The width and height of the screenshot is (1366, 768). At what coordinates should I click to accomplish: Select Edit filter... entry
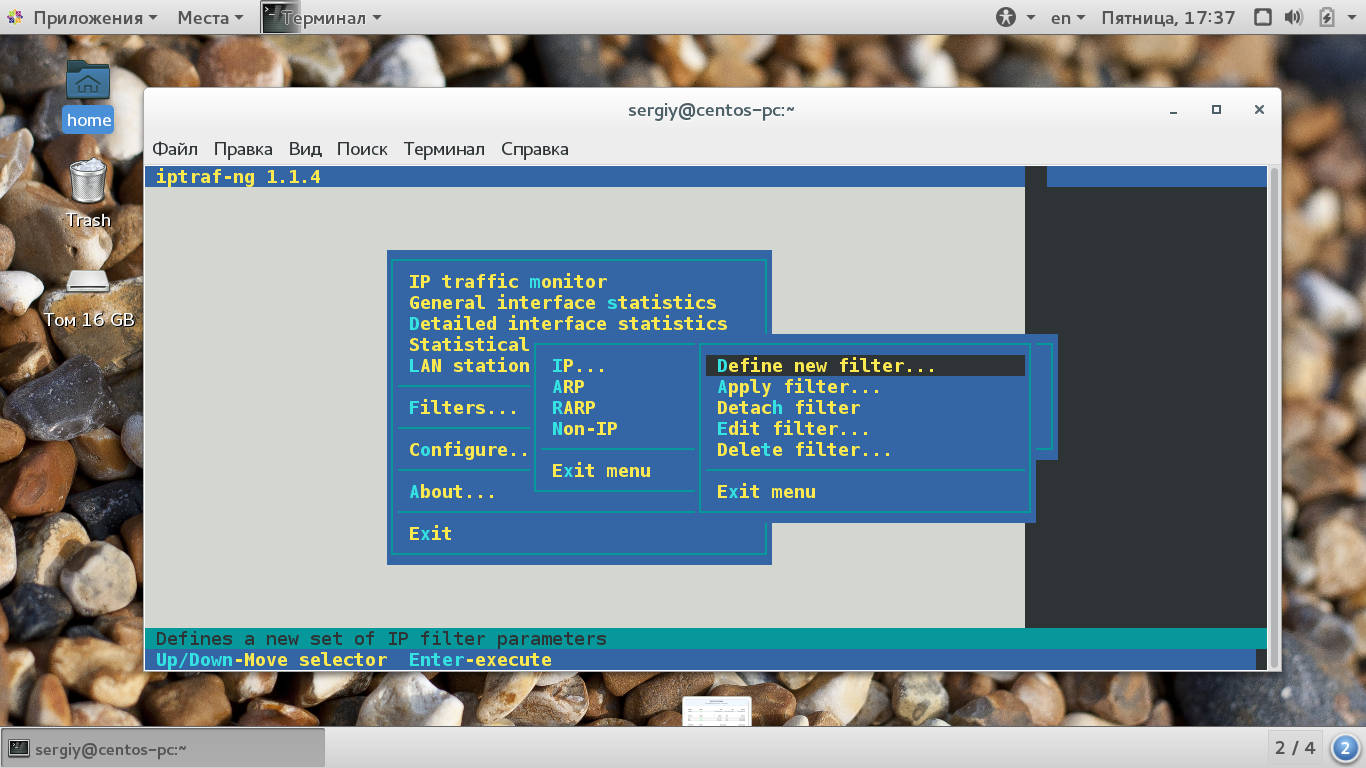click(793, 429)
